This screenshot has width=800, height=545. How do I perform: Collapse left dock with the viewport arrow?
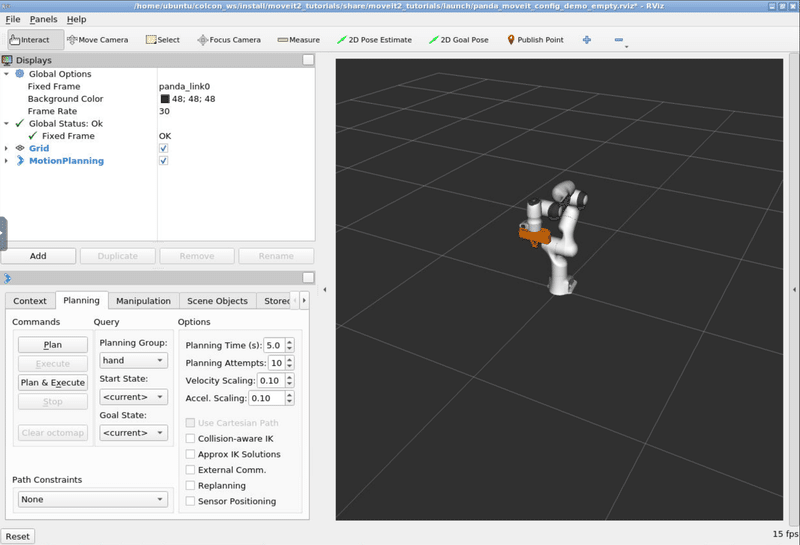325,290
